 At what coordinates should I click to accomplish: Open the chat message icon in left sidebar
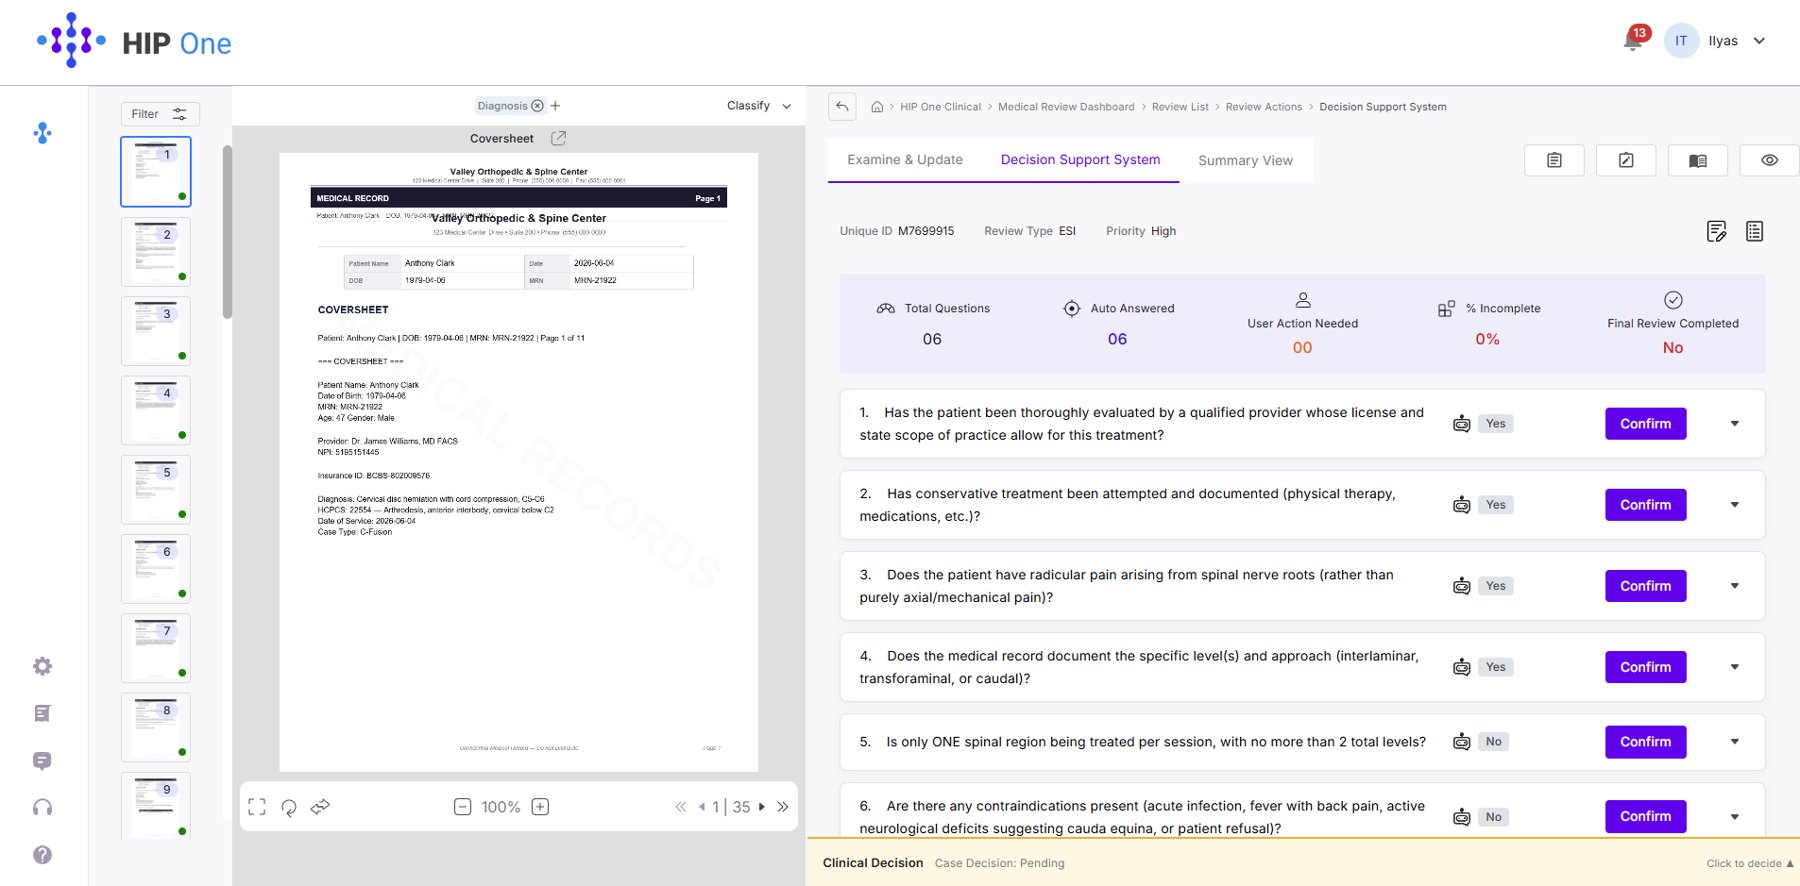[42, 761]
